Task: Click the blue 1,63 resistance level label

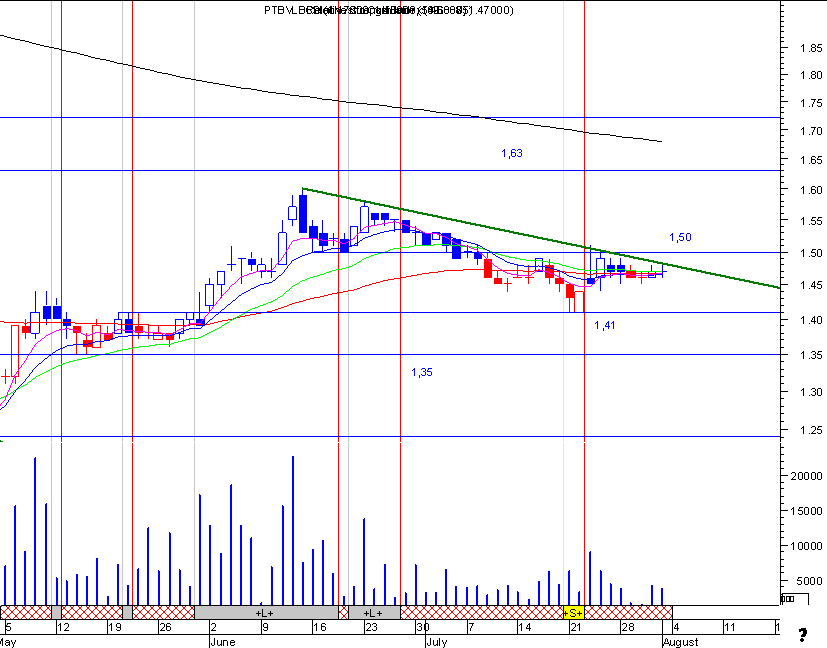Action: [x=512, y=153]
